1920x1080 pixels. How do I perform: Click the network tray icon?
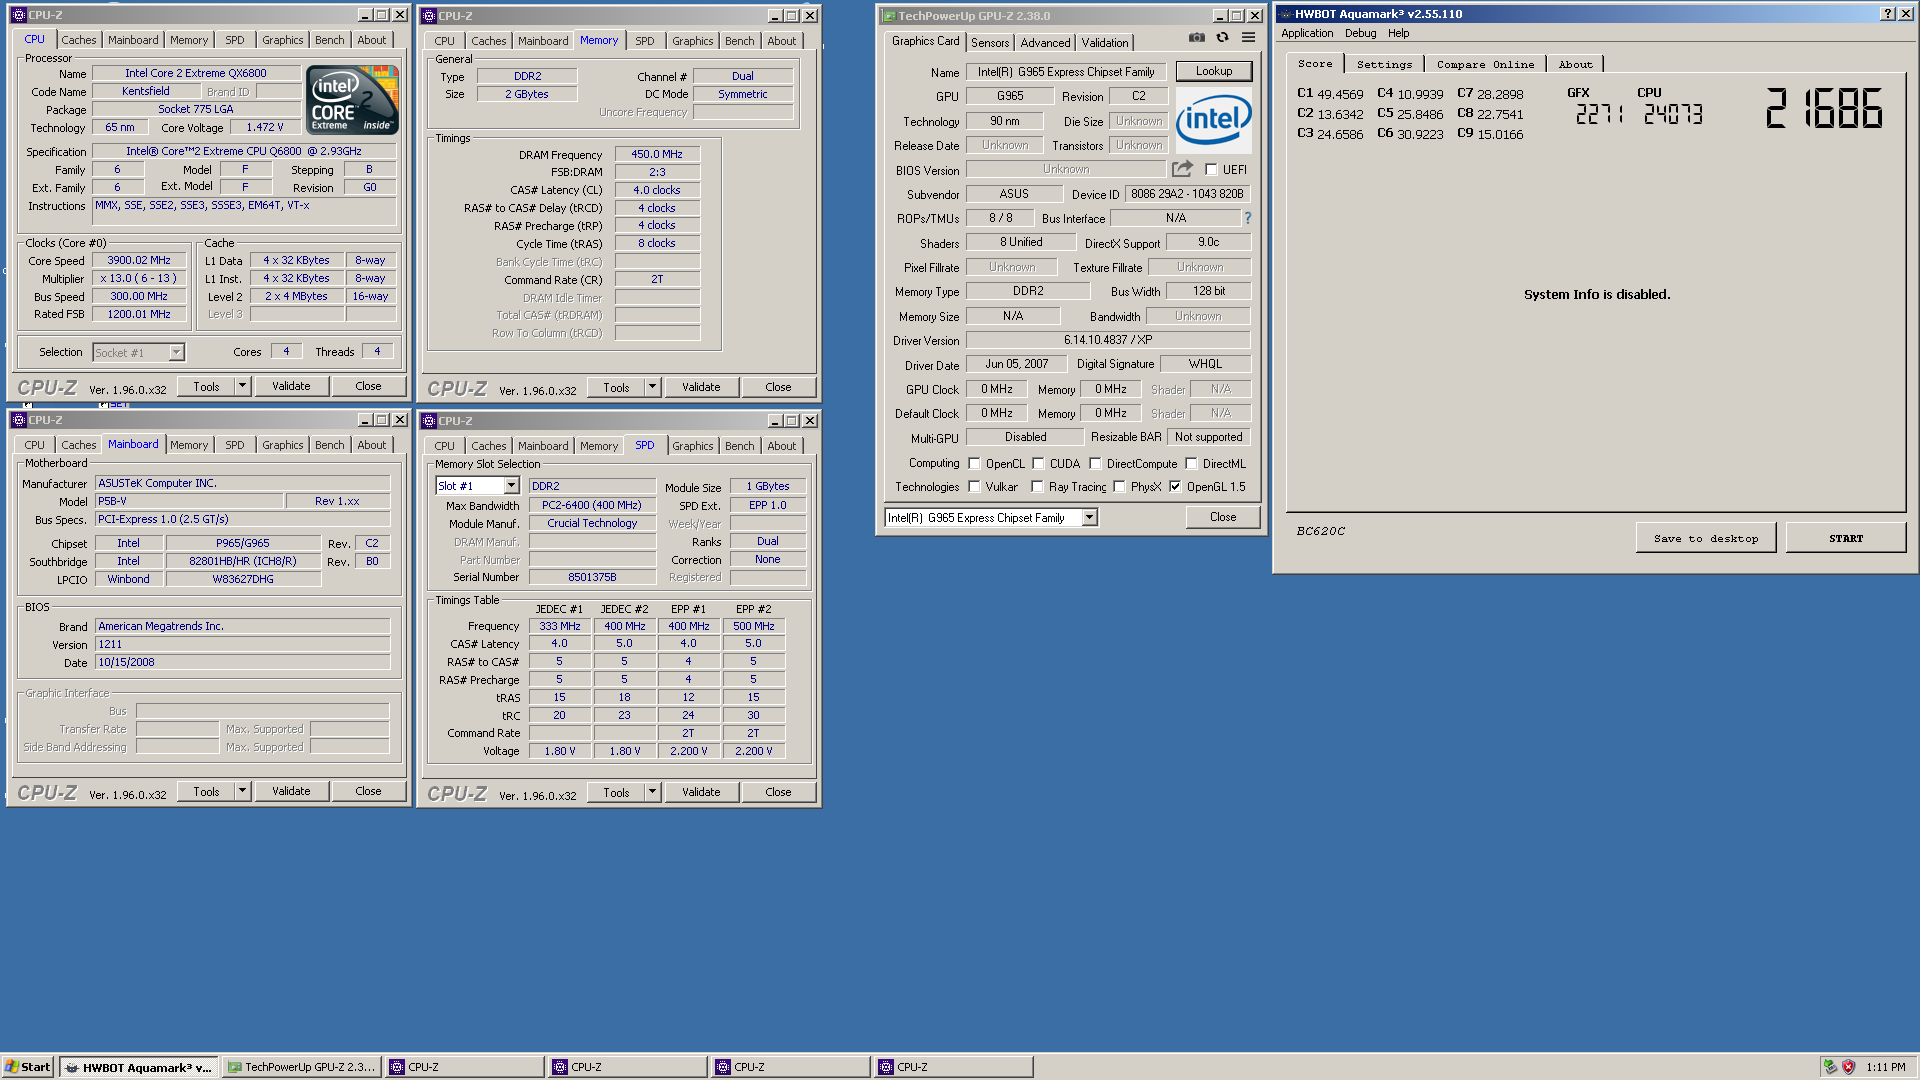(1829, 1067)
